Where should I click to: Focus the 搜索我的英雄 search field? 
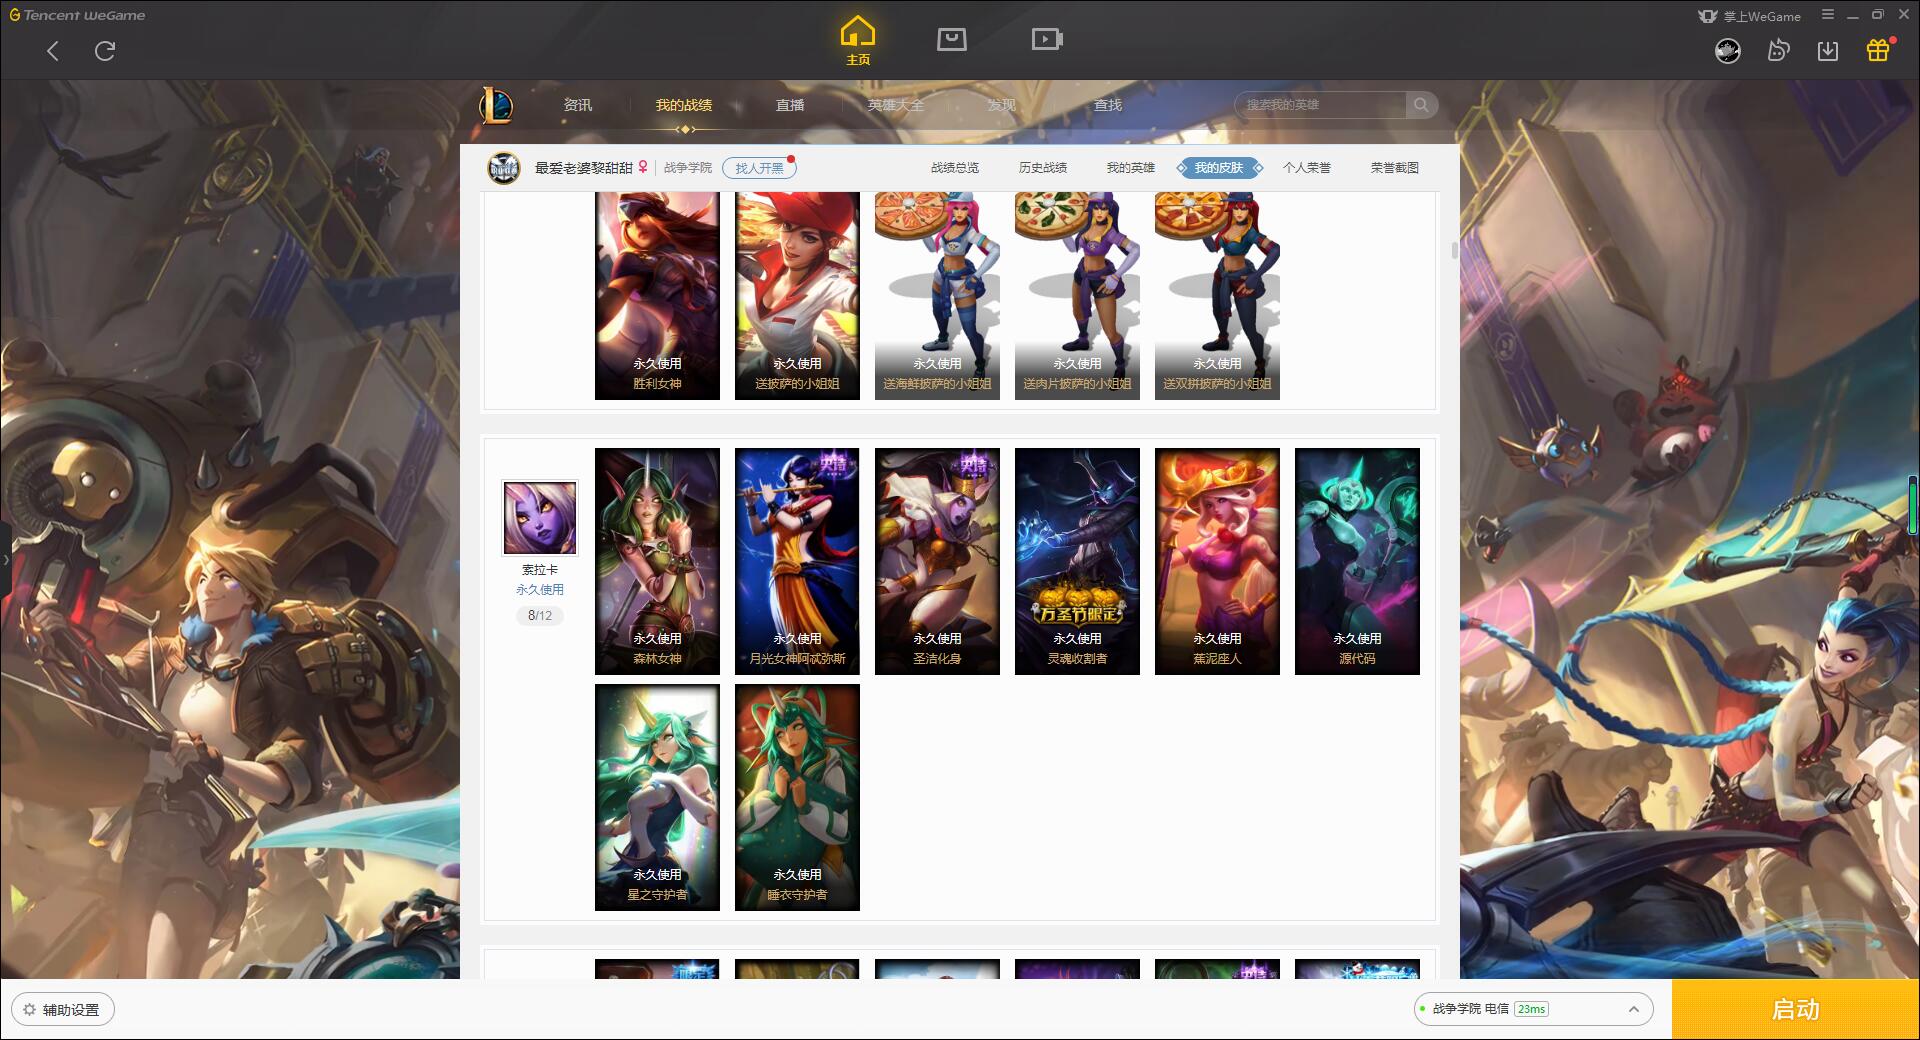coord(1321,105)
